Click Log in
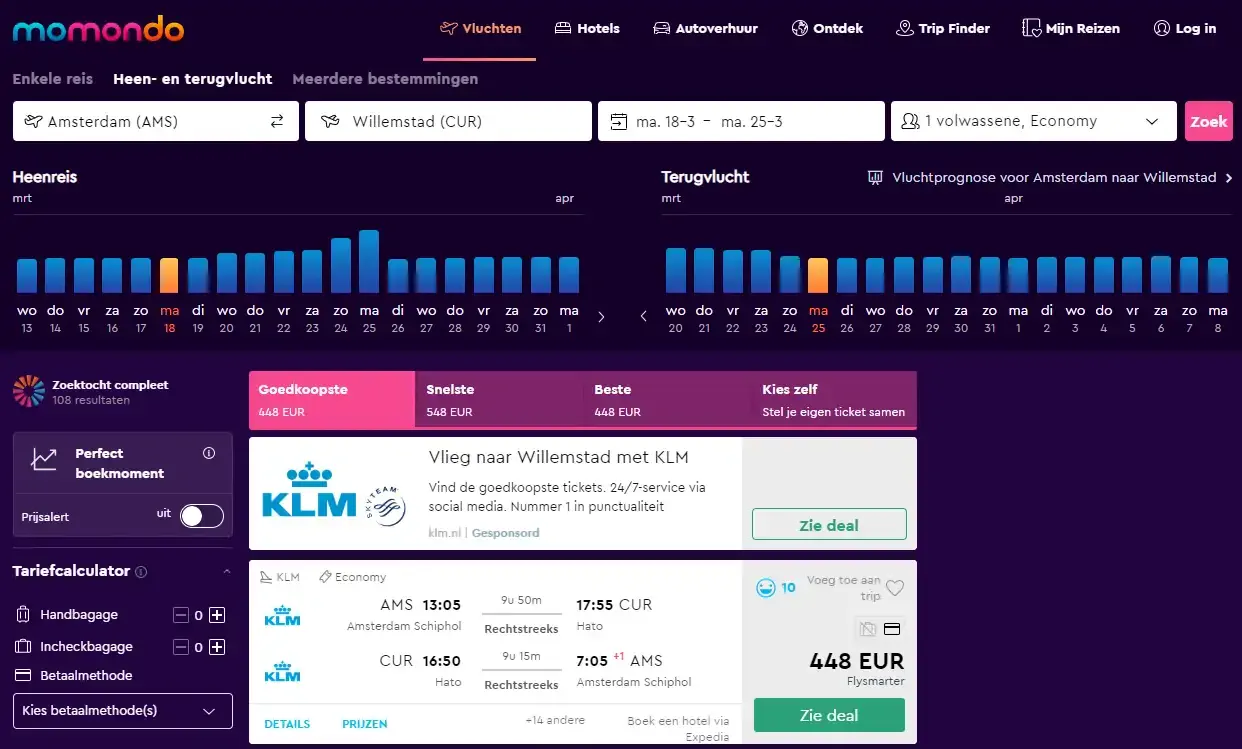Screen dimensions: 1242x749 click(x=1185, y=28)
